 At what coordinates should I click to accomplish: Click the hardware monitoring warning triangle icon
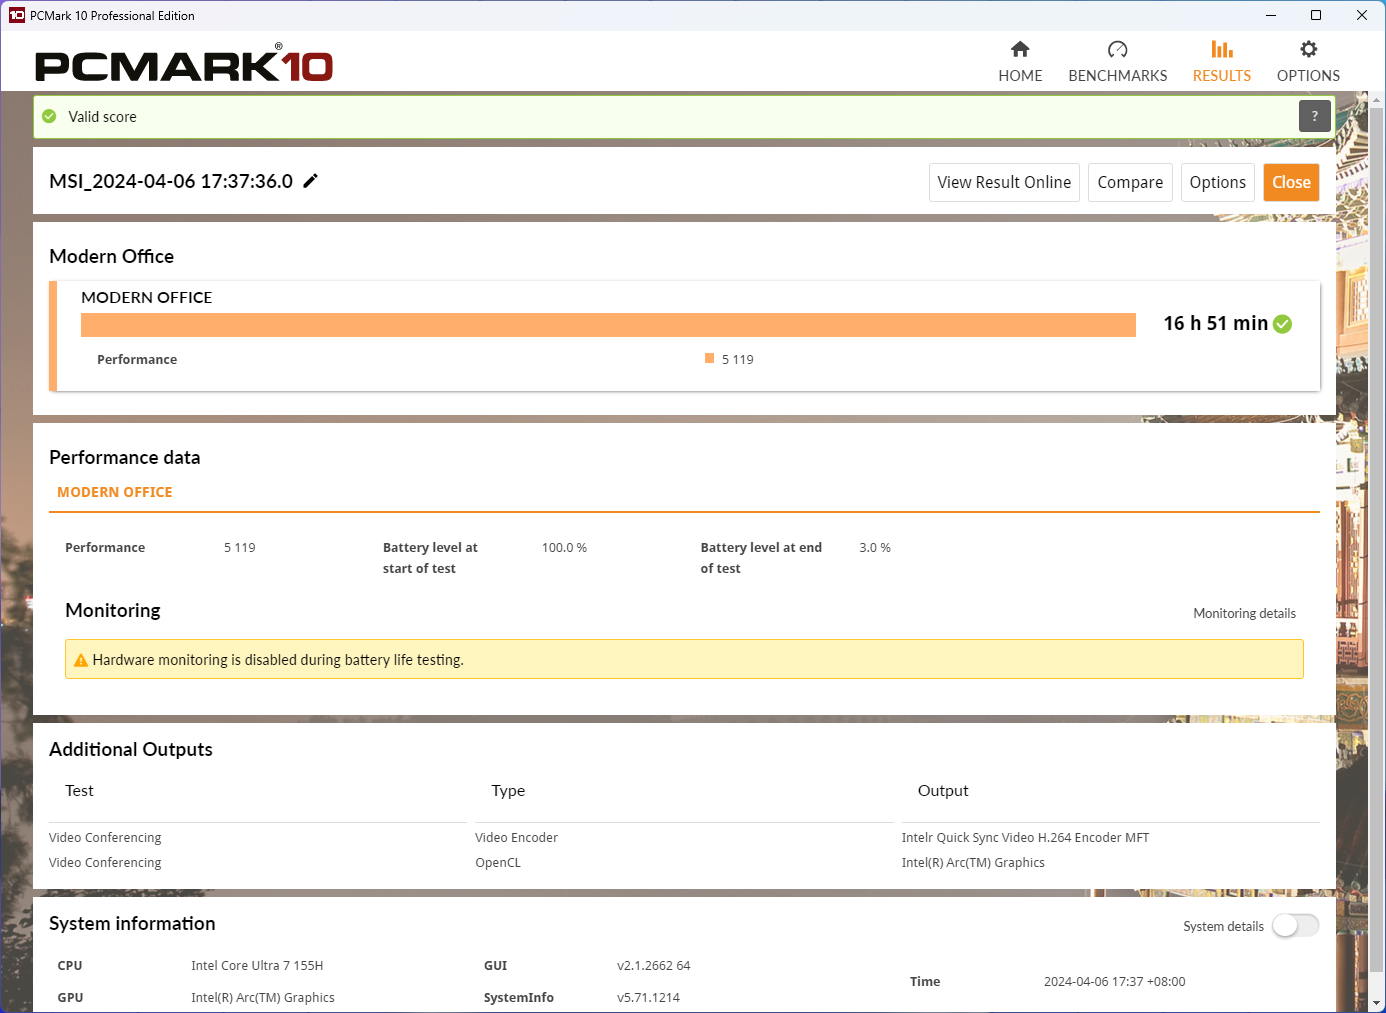click(81, 660)
